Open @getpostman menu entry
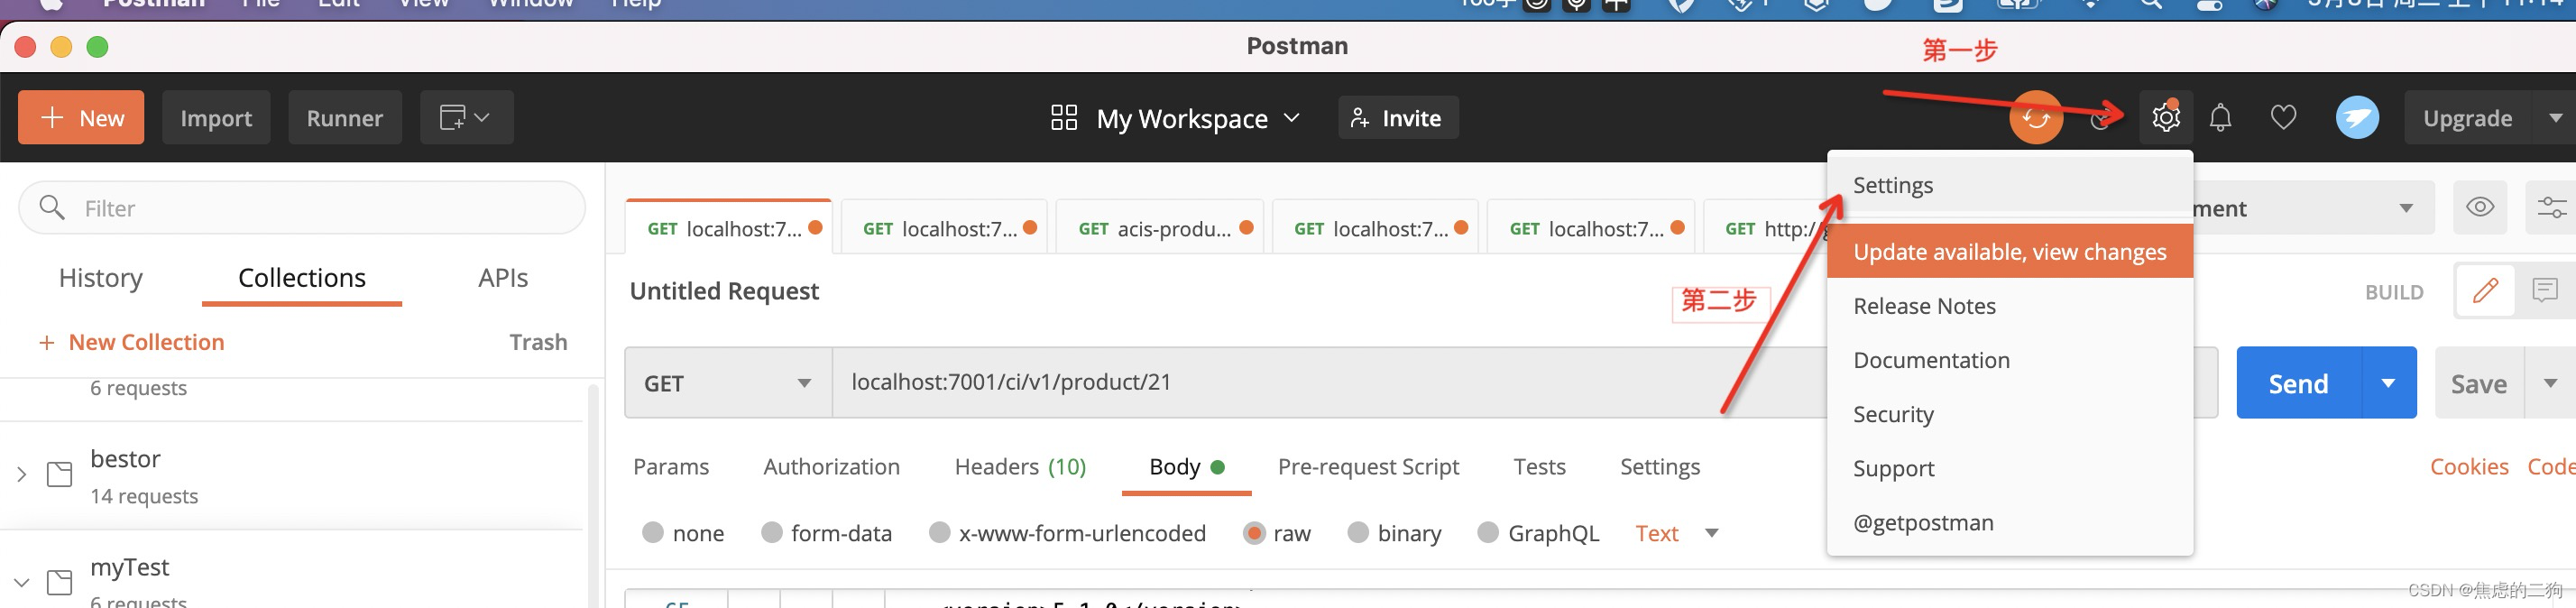The image size is (2576, 608). (2010, 522)
